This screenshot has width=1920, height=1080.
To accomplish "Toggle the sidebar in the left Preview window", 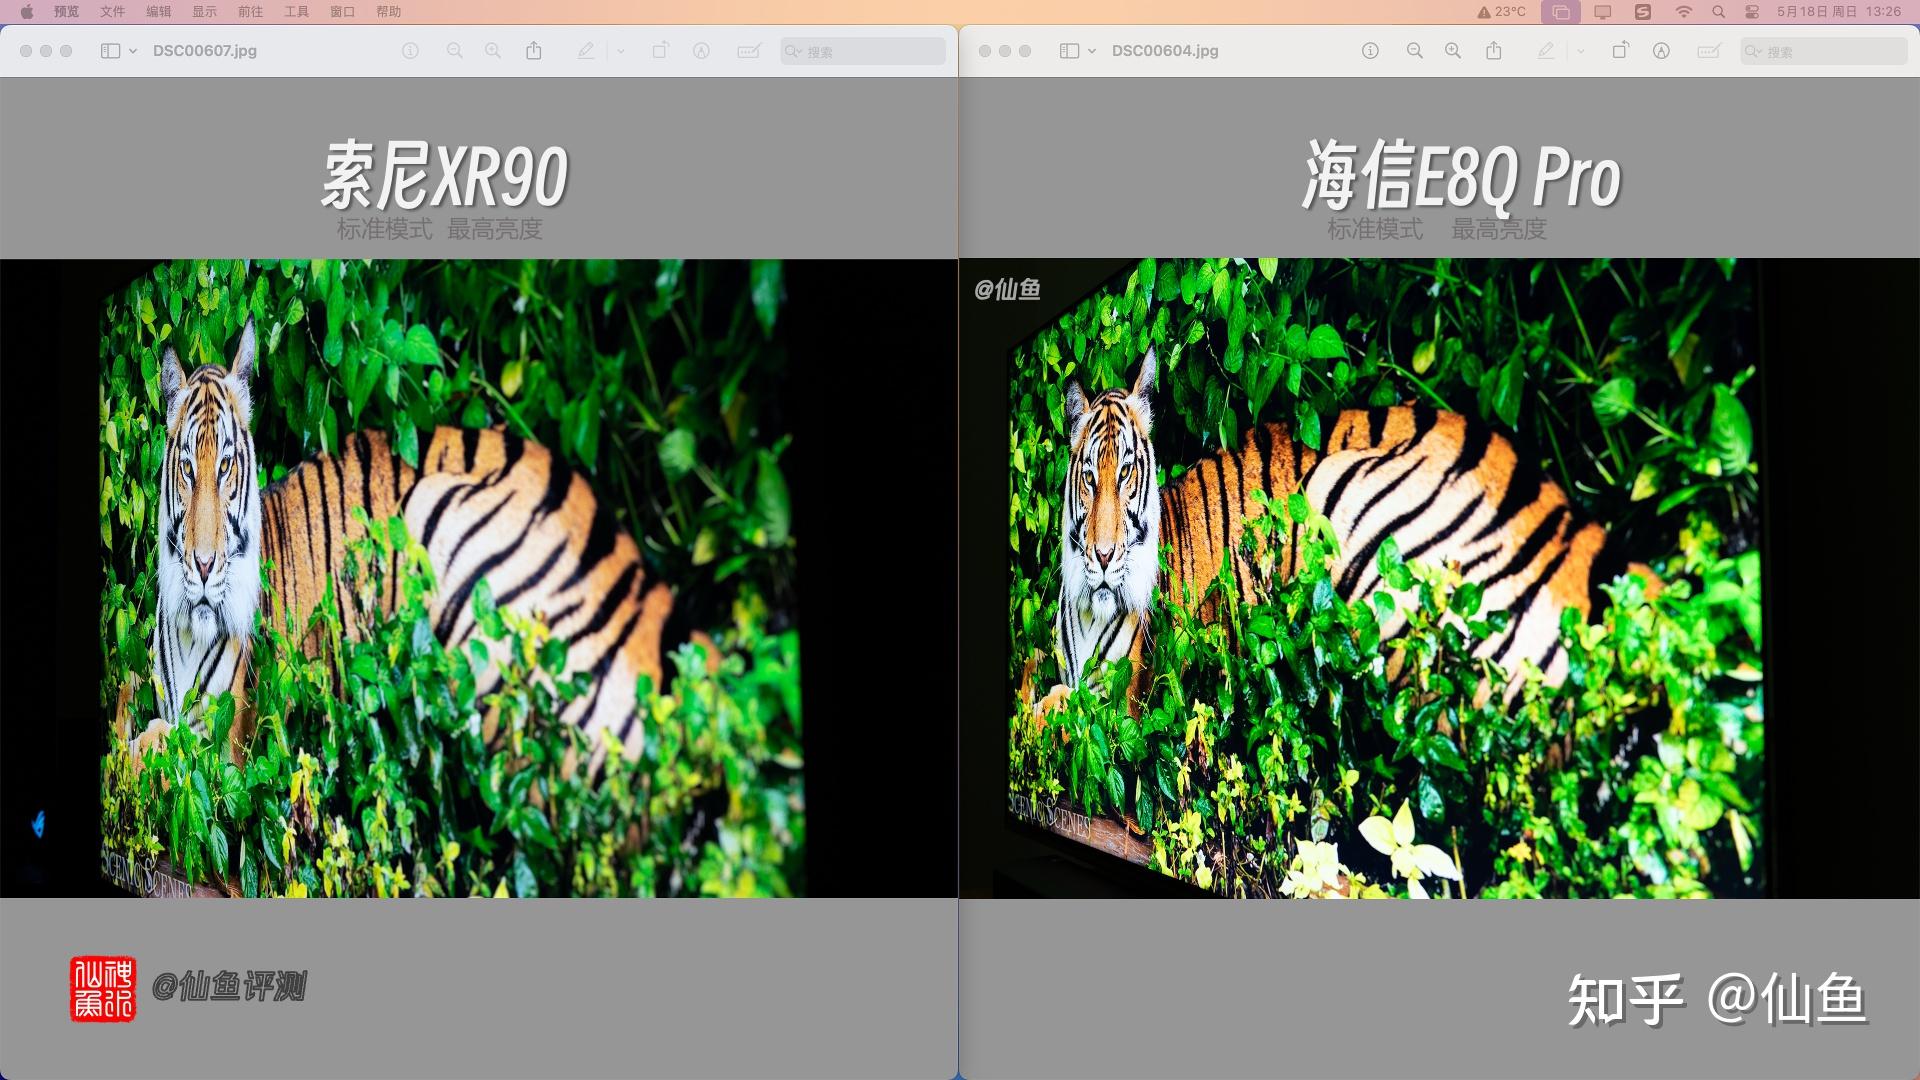I will 108,51.
